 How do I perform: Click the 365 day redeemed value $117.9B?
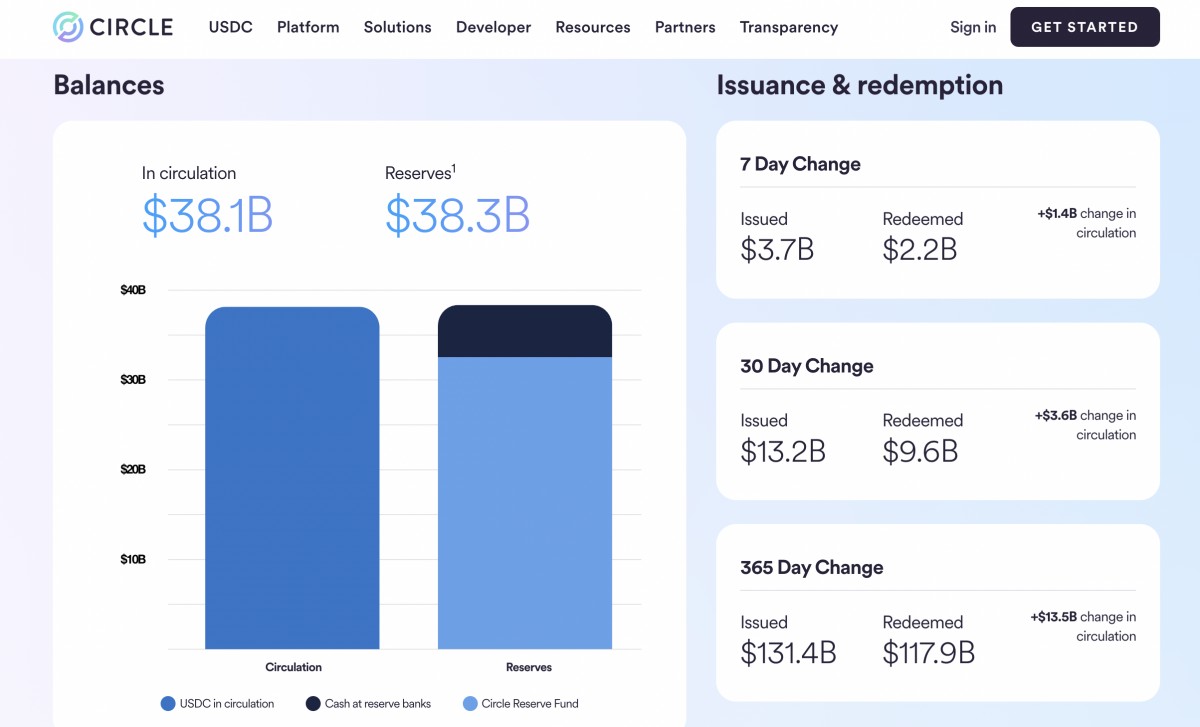point(928,653)
